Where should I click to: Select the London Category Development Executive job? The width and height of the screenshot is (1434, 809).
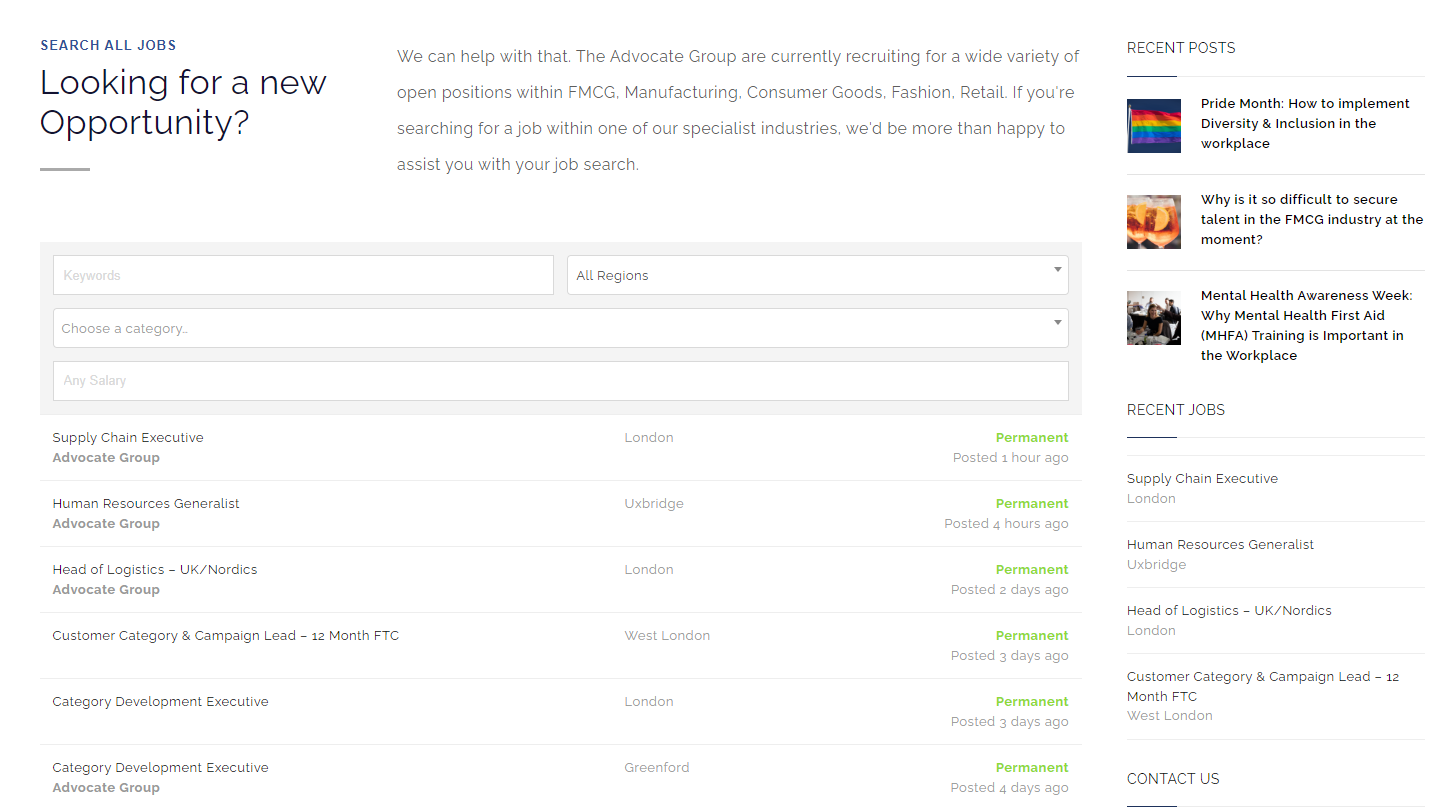[160, 702]
